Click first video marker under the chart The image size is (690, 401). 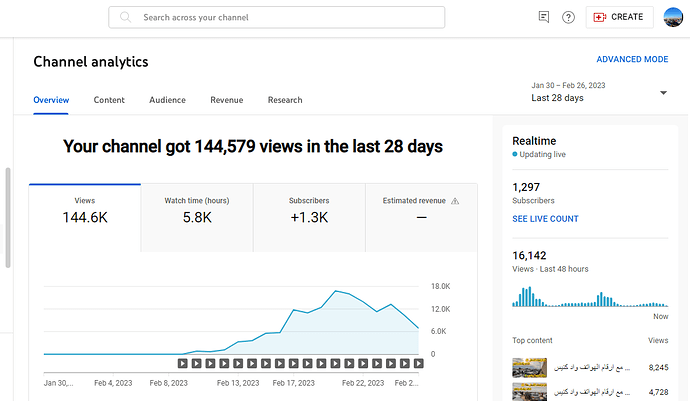(183, 363)
